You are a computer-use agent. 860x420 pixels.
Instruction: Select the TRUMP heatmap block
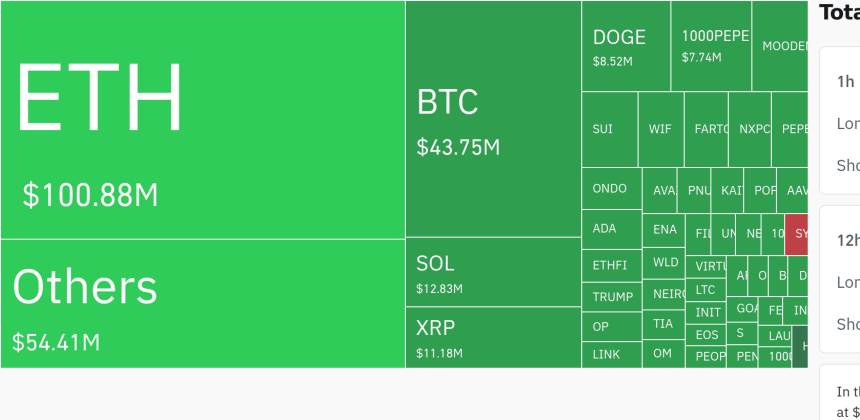(x=611, y=297)
